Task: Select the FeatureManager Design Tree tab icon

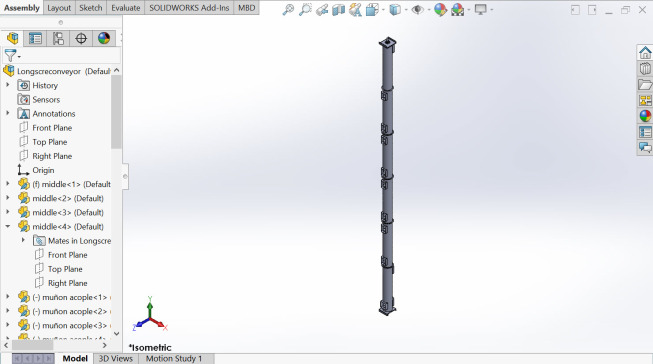Action: (12, 39)
